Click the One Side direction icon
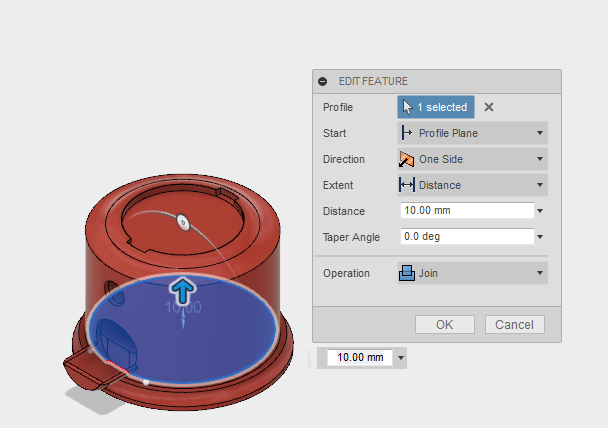The image size is (608, 428). (x=406, y=159)
